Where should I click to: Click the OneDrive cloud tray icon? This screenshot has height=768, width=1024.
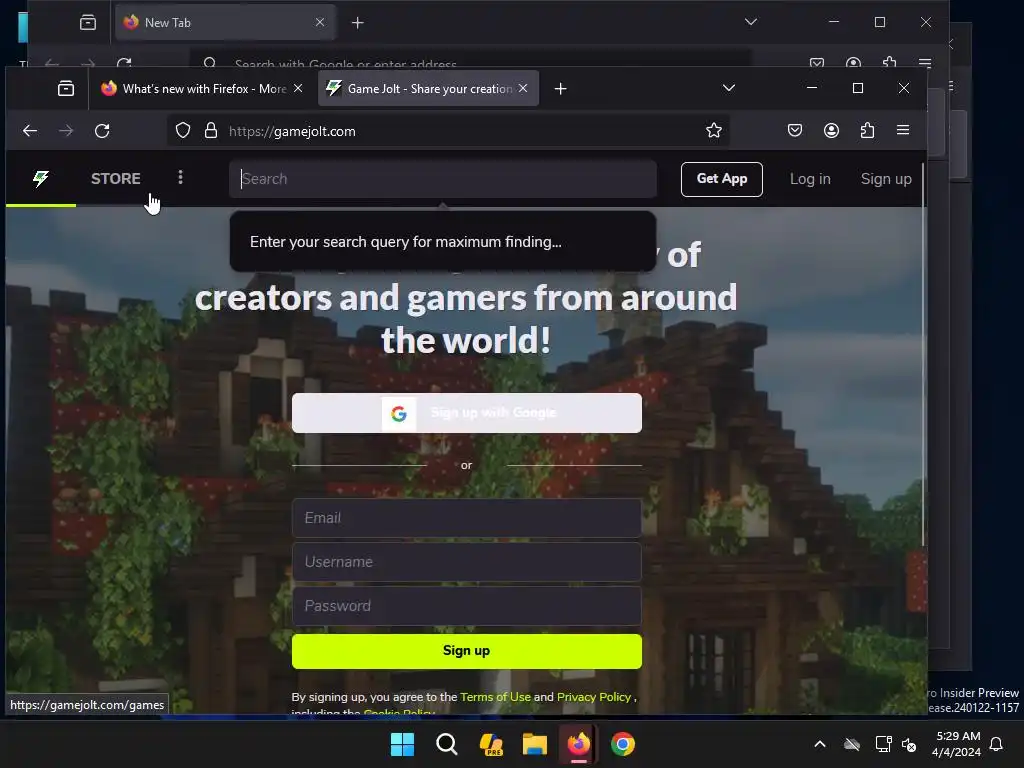click(x=852, y=744)
